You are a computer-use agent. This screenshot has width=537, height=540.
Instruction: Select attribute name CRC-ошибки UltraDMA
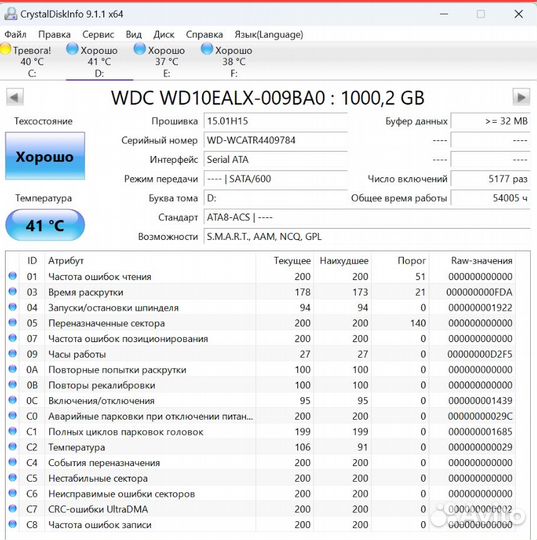[x=98, y=509]
